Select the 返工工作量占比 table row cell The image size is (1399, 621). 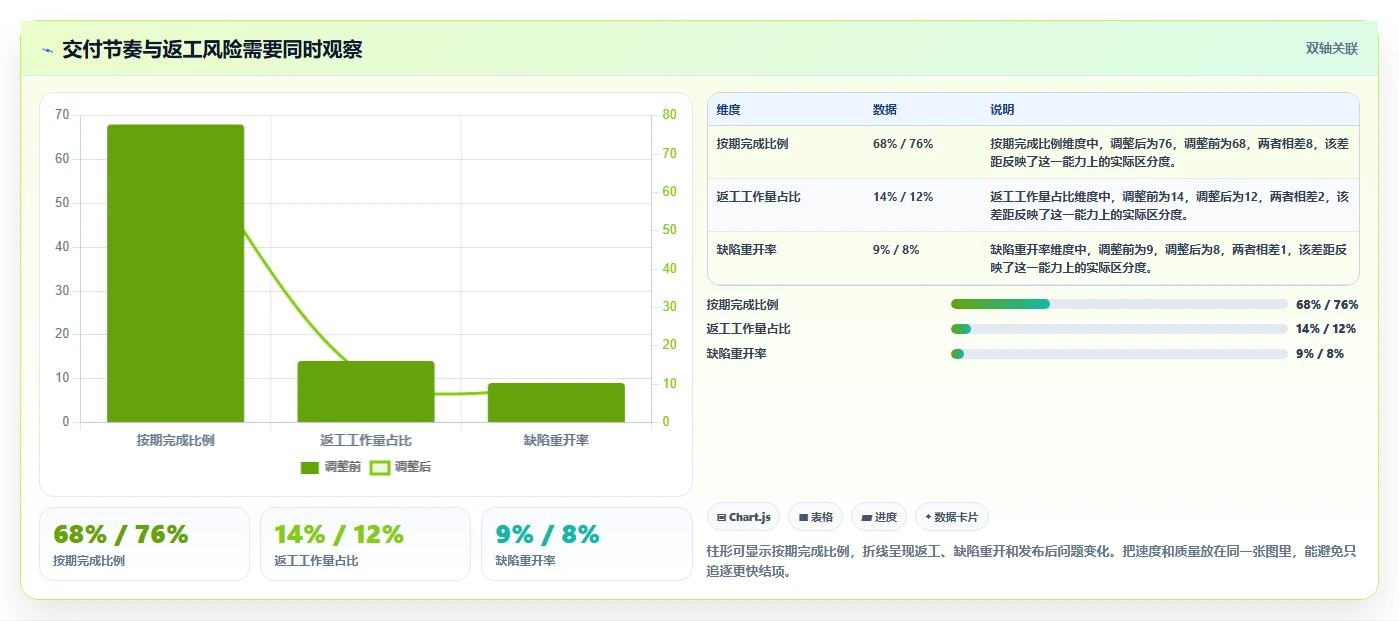click(x=758, y=197)
